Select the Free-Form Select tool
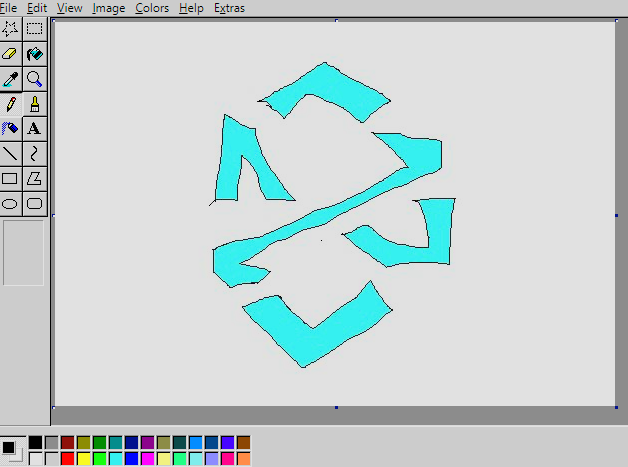628x467 pixels. pos(10,29)
